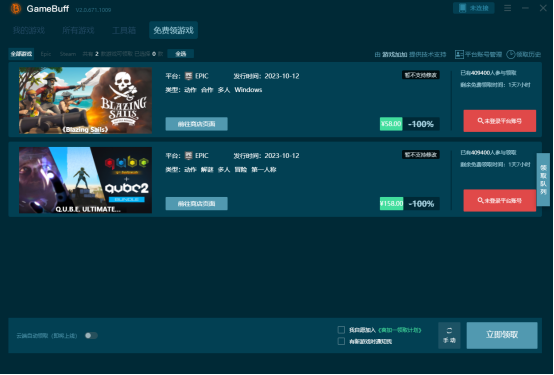Screen dimensions: 554x375
Task: Click the GameBuff logo icon
Action: coord(16,8)
